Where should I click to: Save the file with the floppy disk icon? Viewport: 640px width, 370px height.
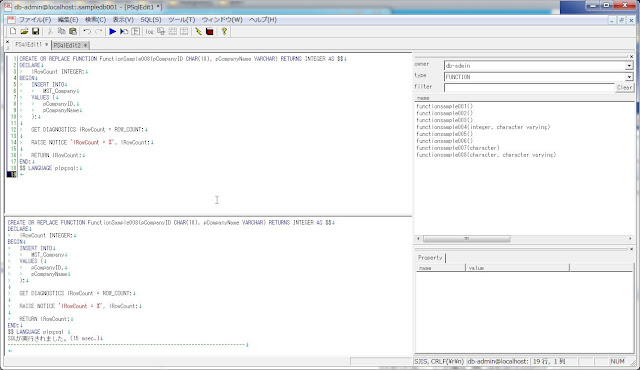click(x=36, y=31)
